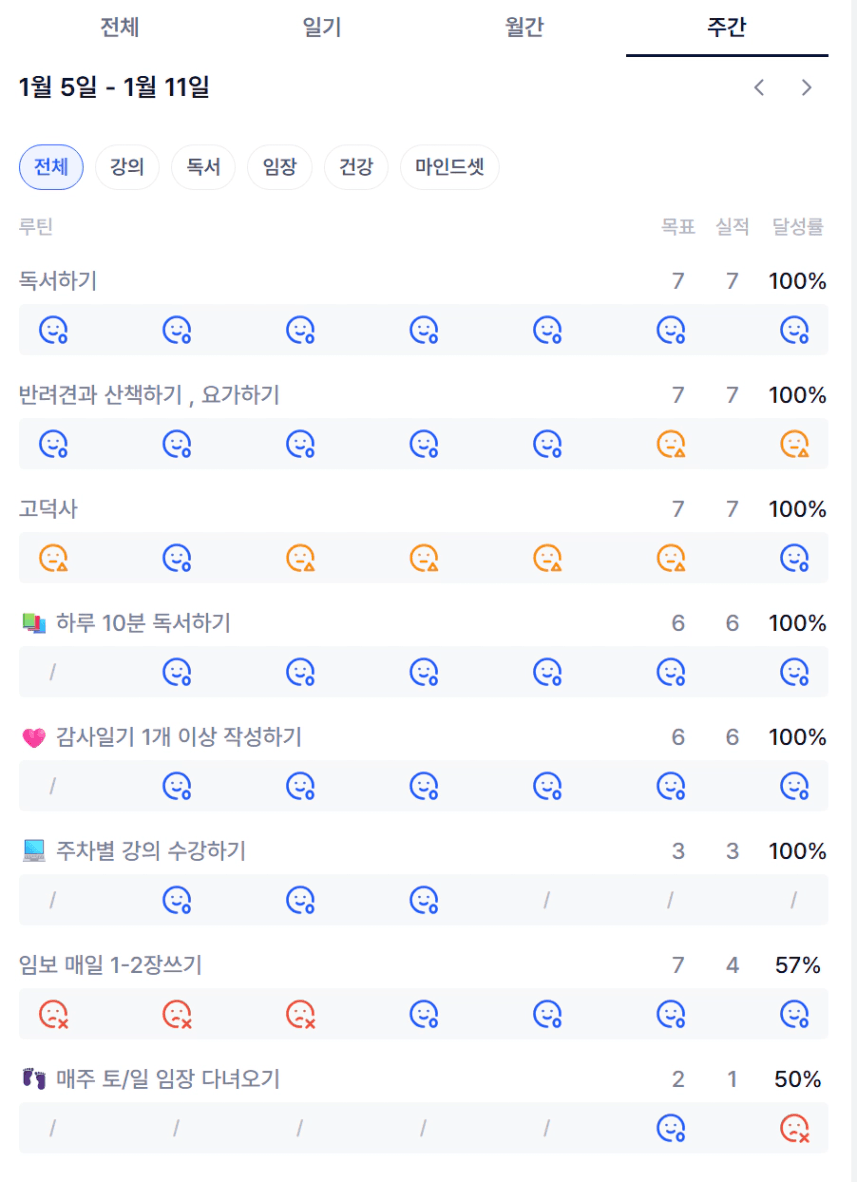Go to next week with right chevron
Image resolution: width=857 pixels, height=1182 pixels.
[x=806, y=88]
